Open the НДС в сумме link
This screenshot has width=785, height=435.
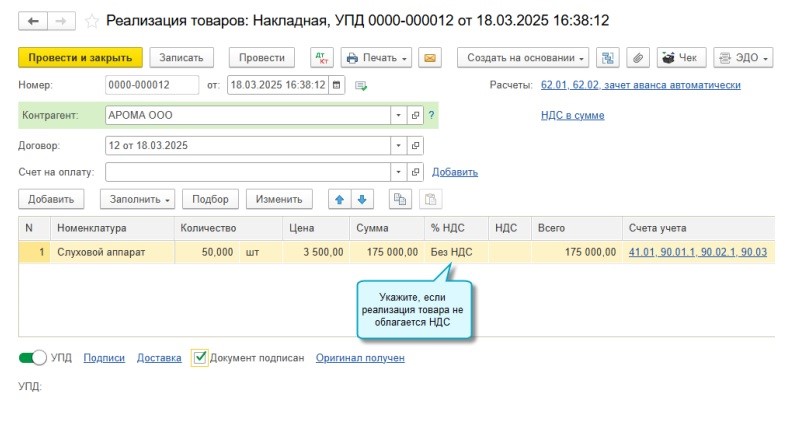(x=572, y=115)
